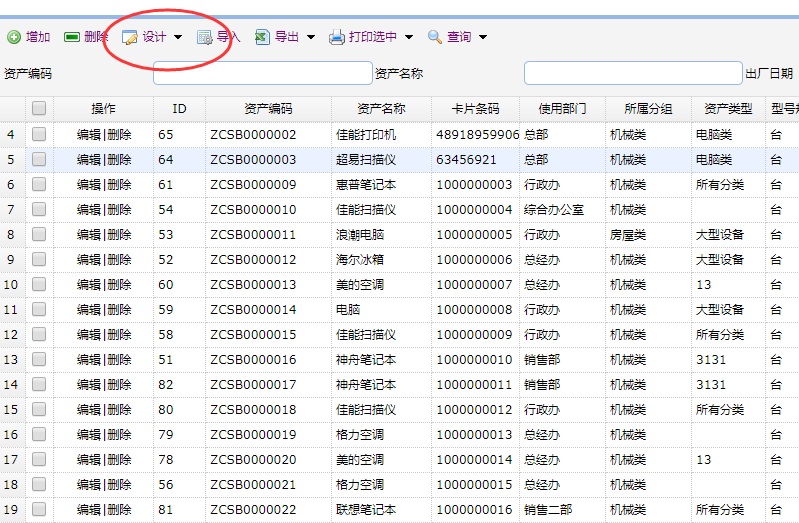The image size is (799, 523).
Task: Click the printer icon for 打印选中
Action: (337, 37)
